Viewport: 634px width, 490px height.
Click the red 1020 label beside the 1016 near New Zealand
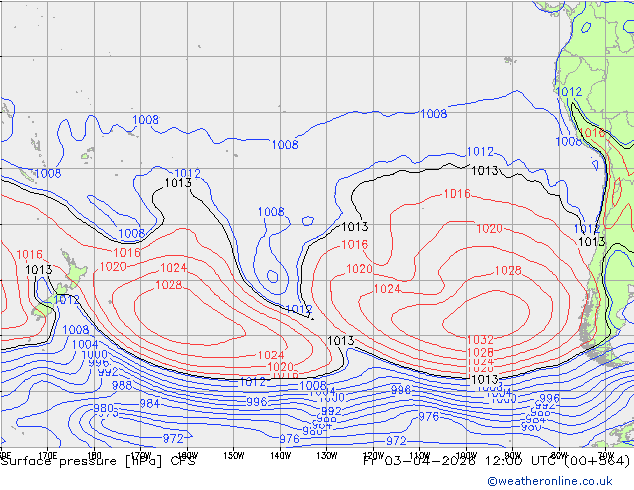(113, 267)
